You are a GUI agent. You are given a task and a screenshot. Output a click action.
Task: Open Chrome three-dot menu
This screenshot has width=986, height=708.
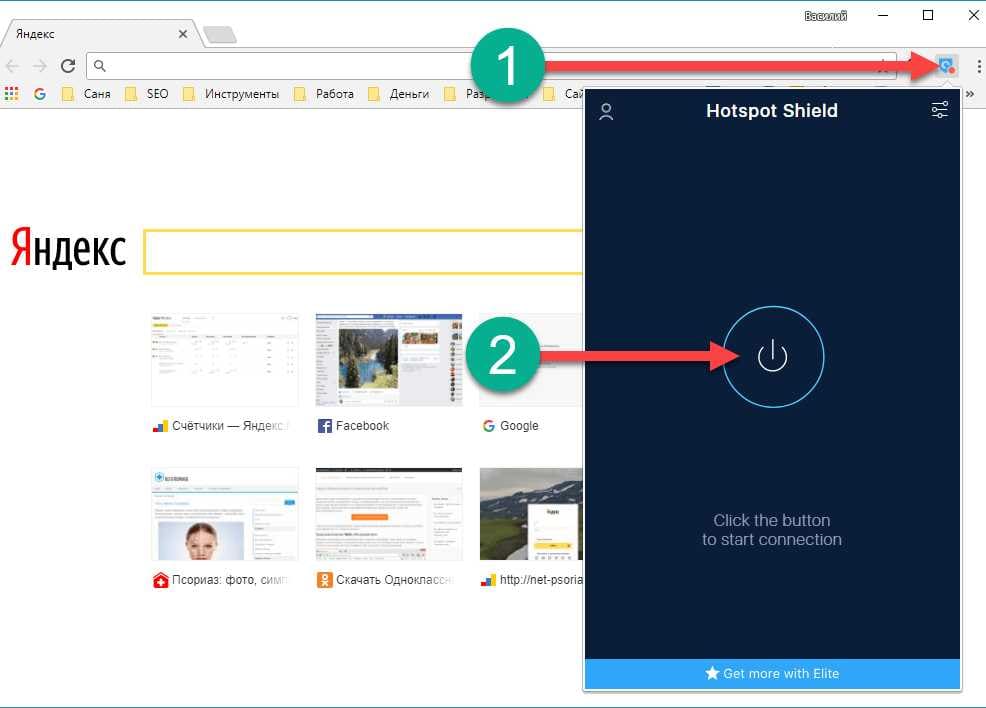tap(979, 65)
